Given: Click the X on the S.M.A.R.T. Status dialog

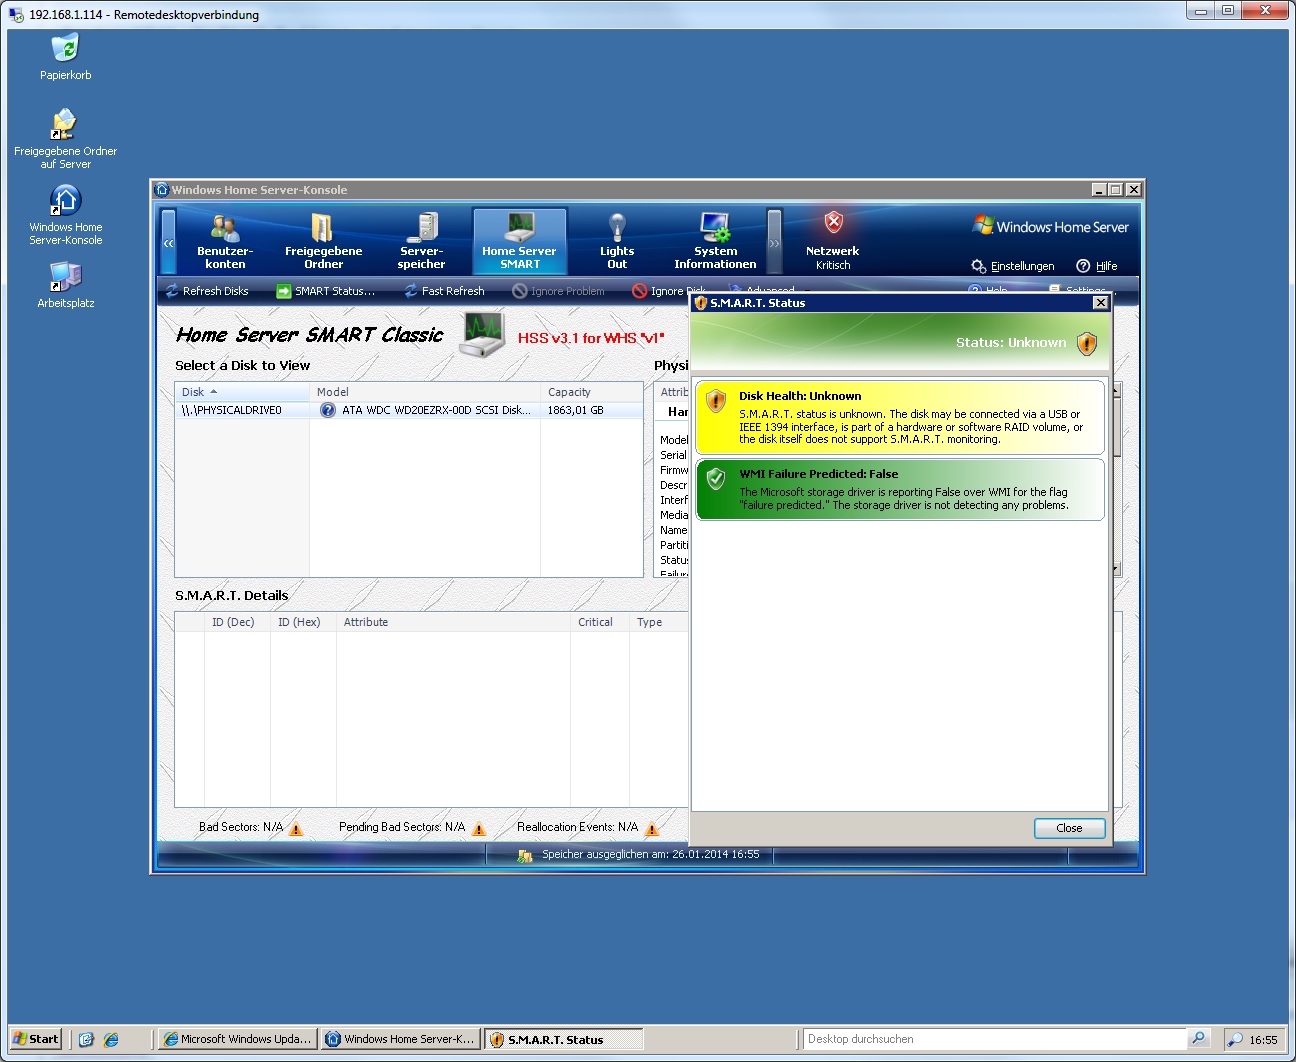Looking at the screenshot, I should 1100,303.
